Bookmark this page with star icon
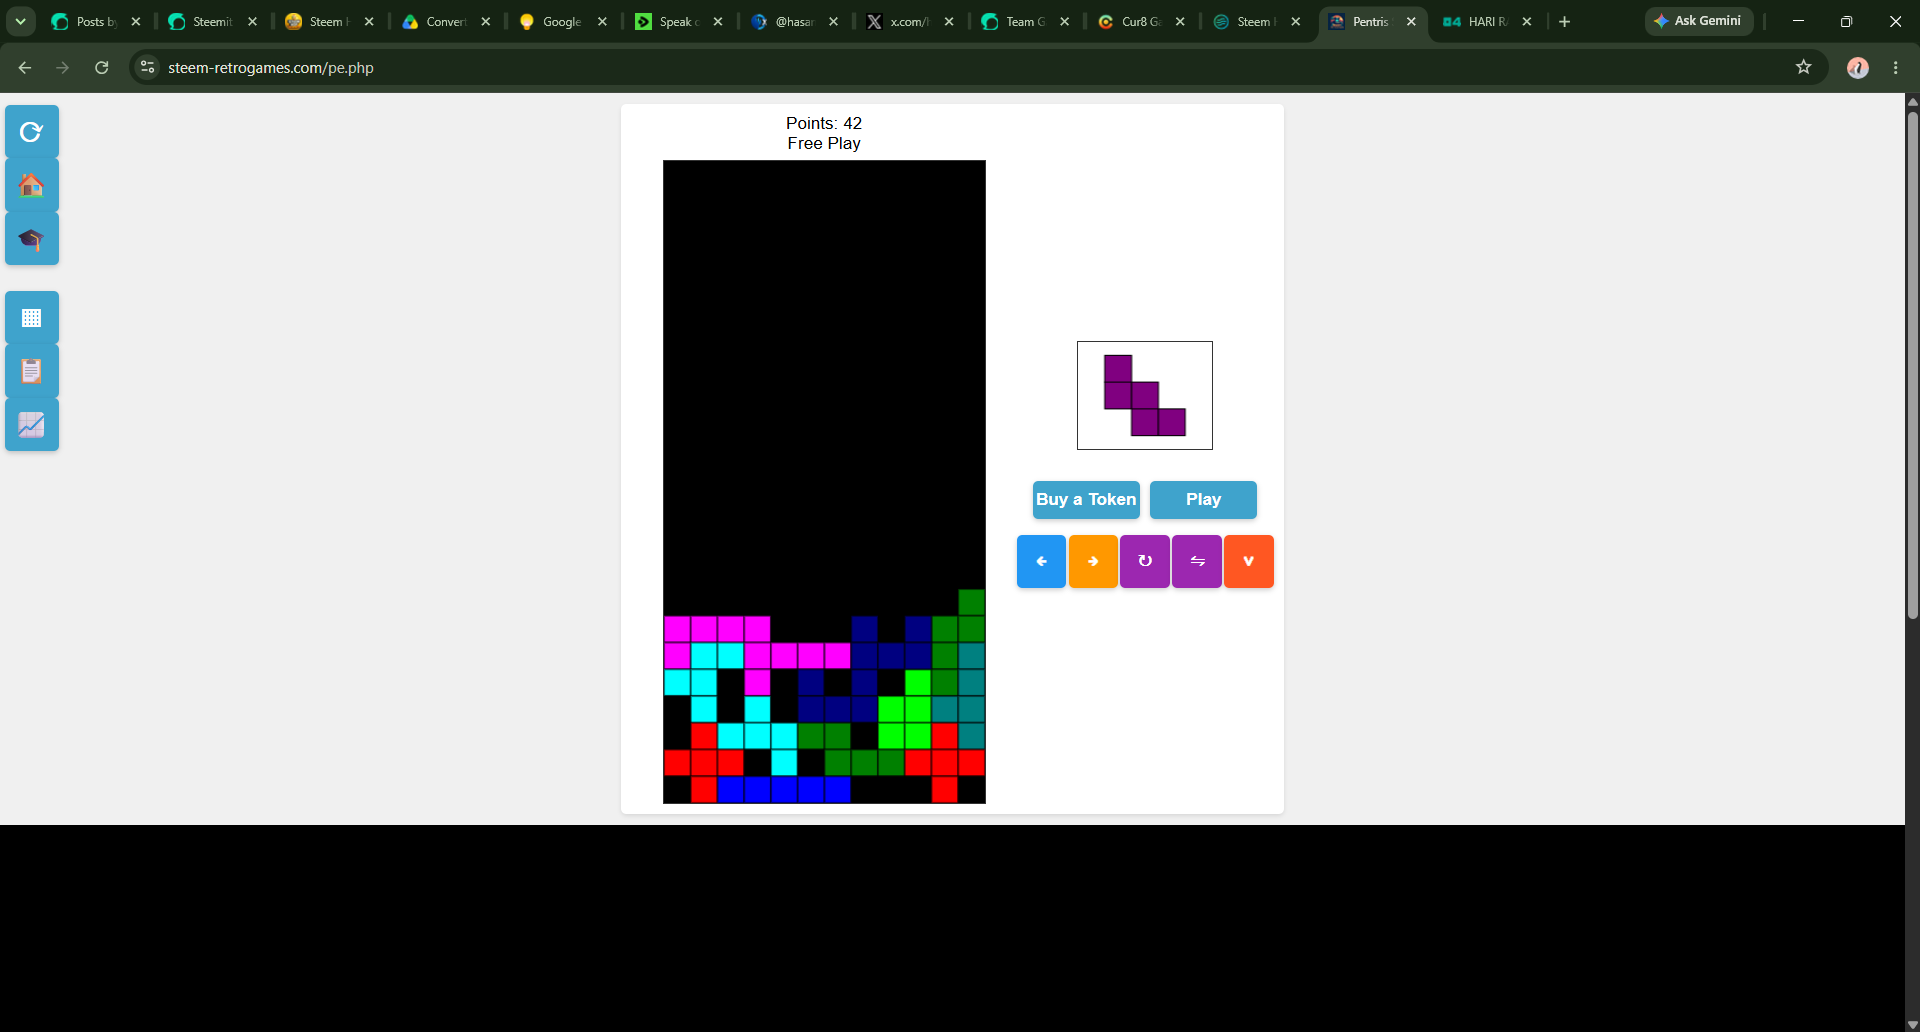The width and height of the screenshot is (1920, 1032). coord(1803,67)
